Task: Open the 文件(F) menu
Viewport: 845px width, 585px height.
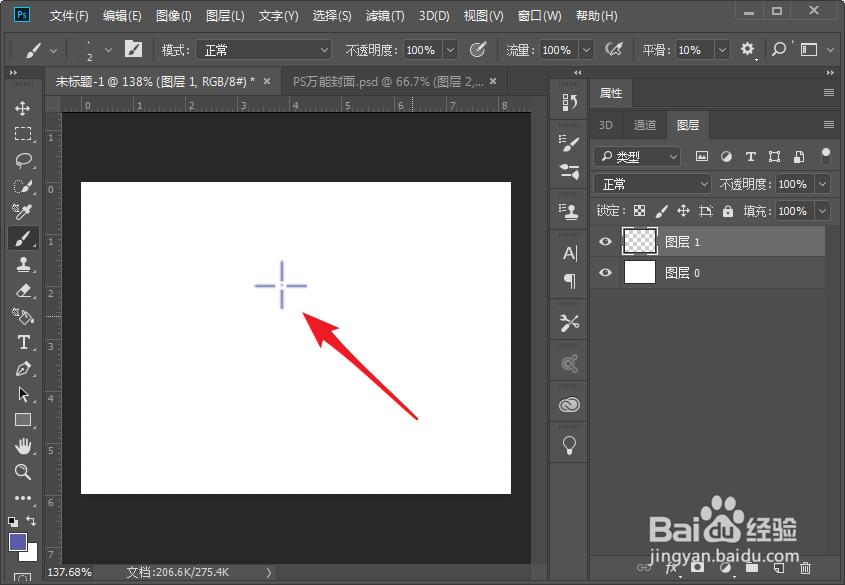Action: point(69,16)
